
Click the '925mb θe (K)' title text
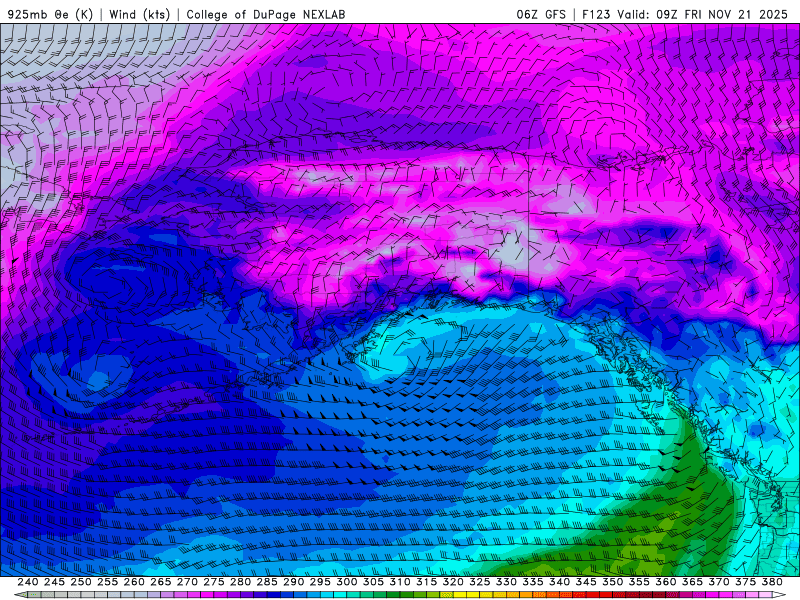(x=50, y=14)
